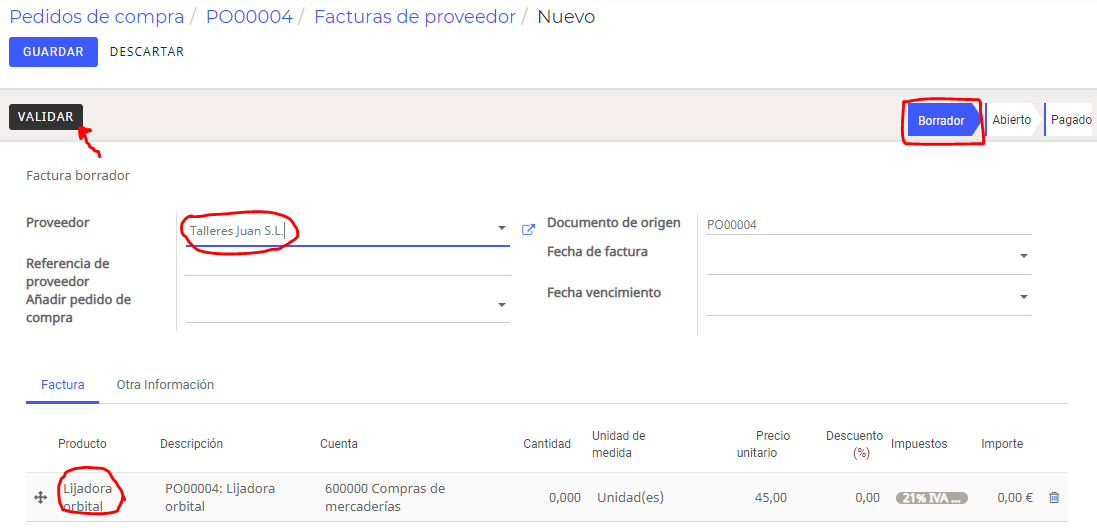Screen dimensions: 1097x528
Task: Open the PO00004 breadcrumb link
Action: click(249, 17)
